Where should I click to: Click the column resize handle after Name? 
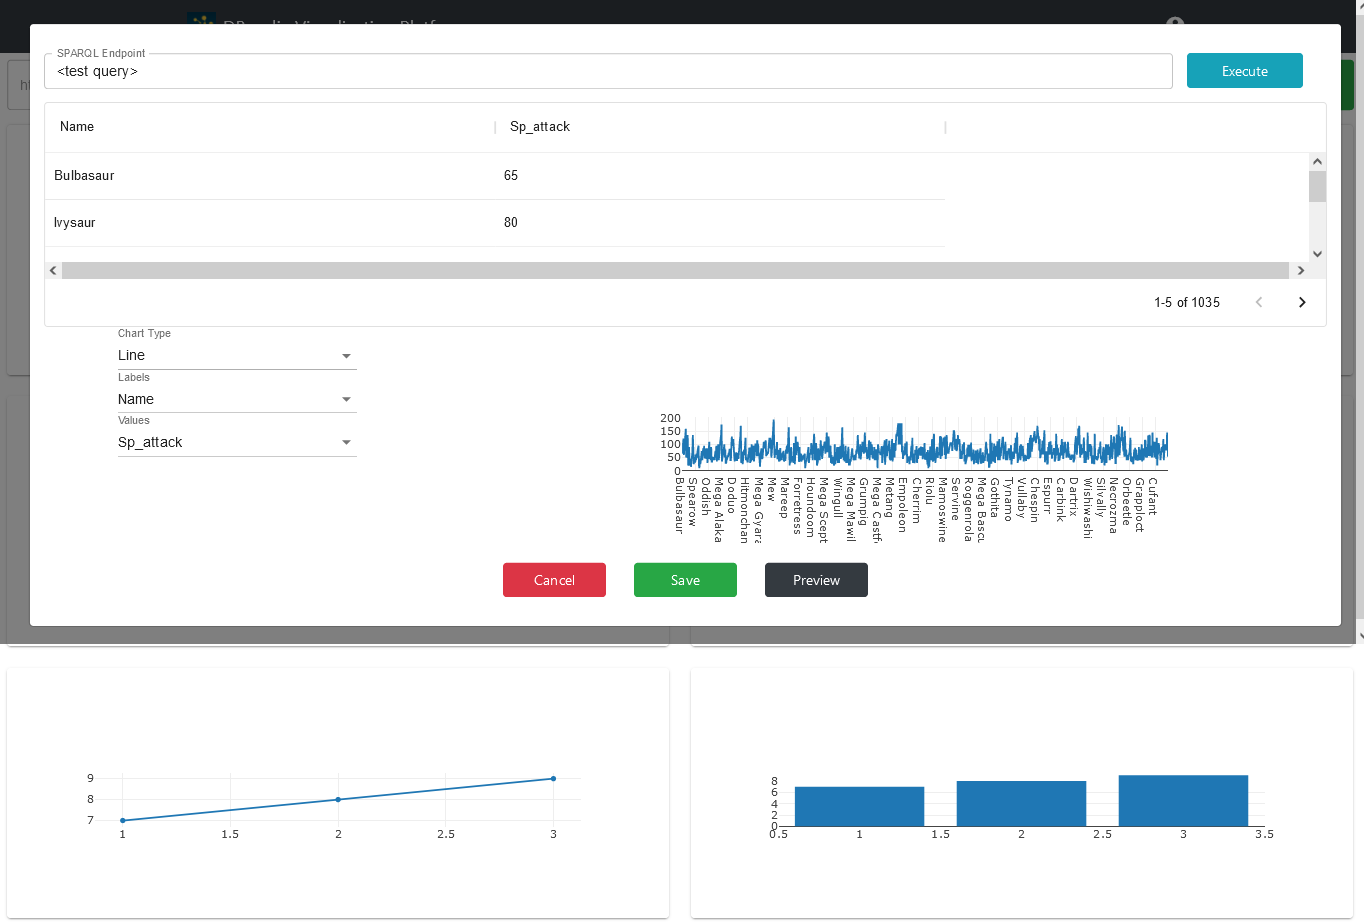[x=495, y=127]
